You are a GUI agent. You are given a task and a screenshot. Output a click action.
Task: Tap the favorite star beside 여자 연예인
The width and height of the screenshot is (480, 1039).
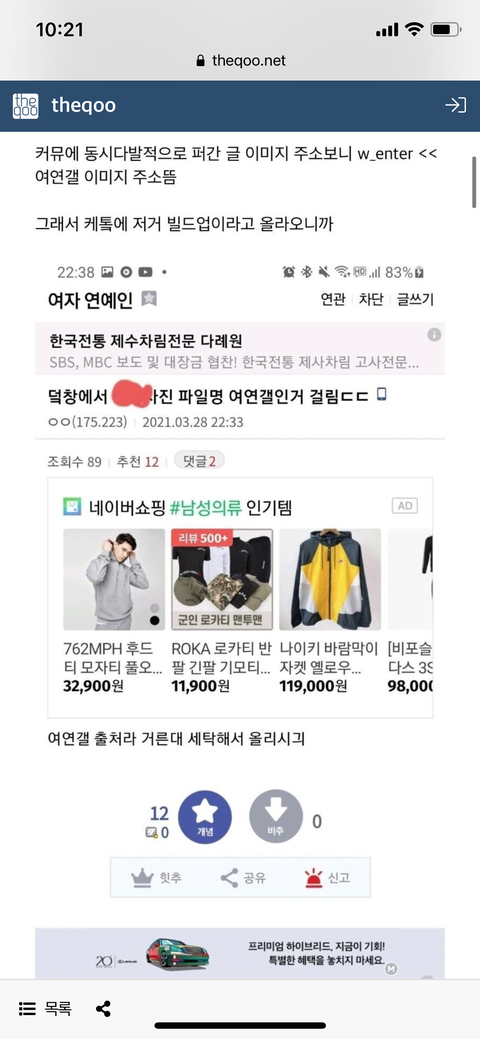(x=149, y=299)
